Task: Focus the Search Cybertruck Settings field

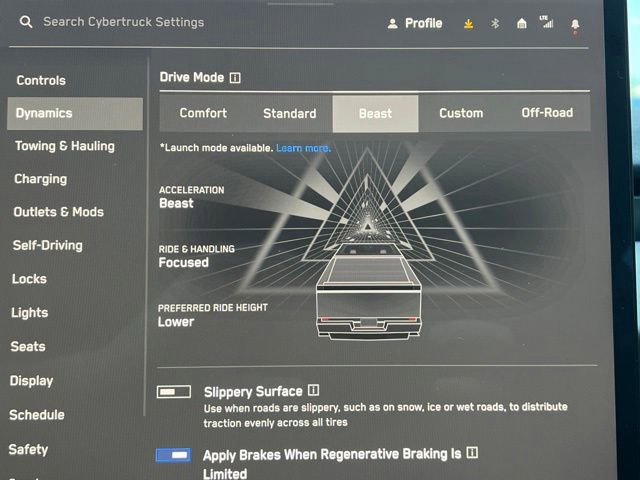Action: pyautogui.click(x=124, y=22)
